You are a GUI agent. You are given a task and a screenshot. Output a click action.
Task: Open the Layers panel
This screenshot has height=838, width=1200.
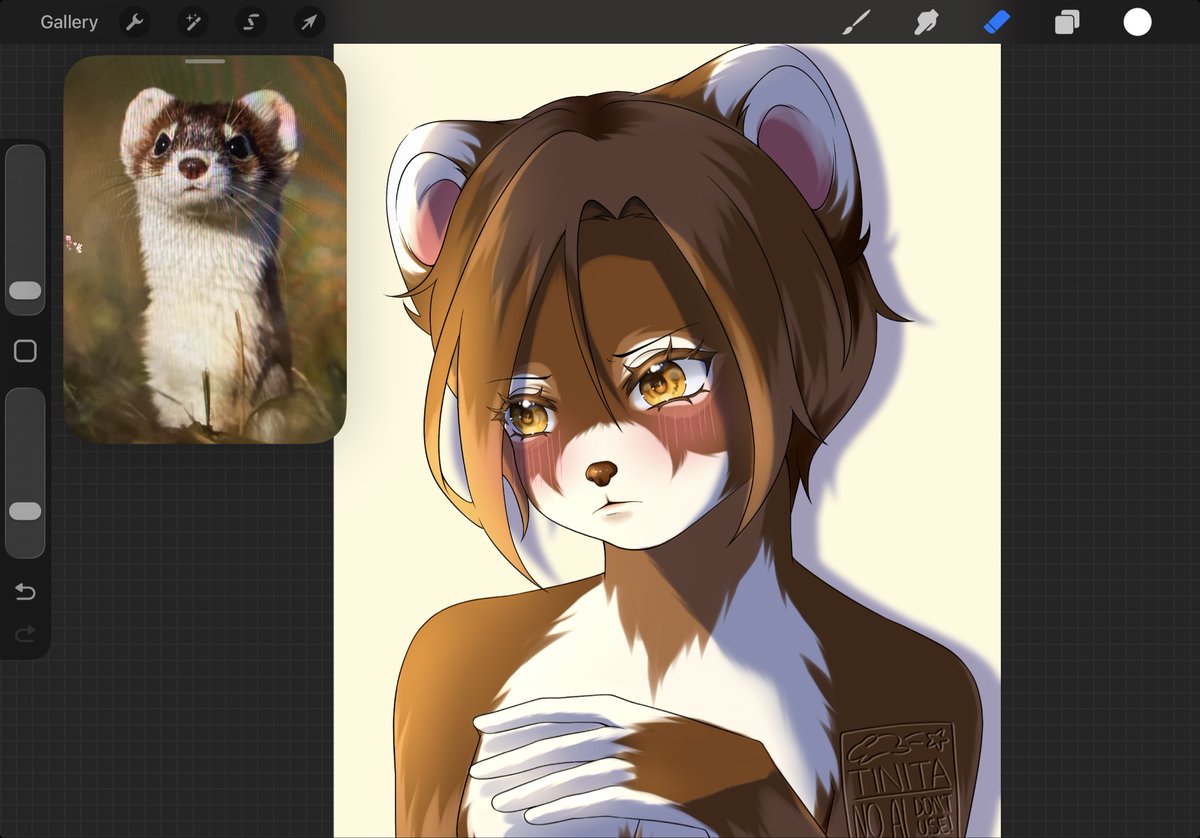(x=1067, y=22)
